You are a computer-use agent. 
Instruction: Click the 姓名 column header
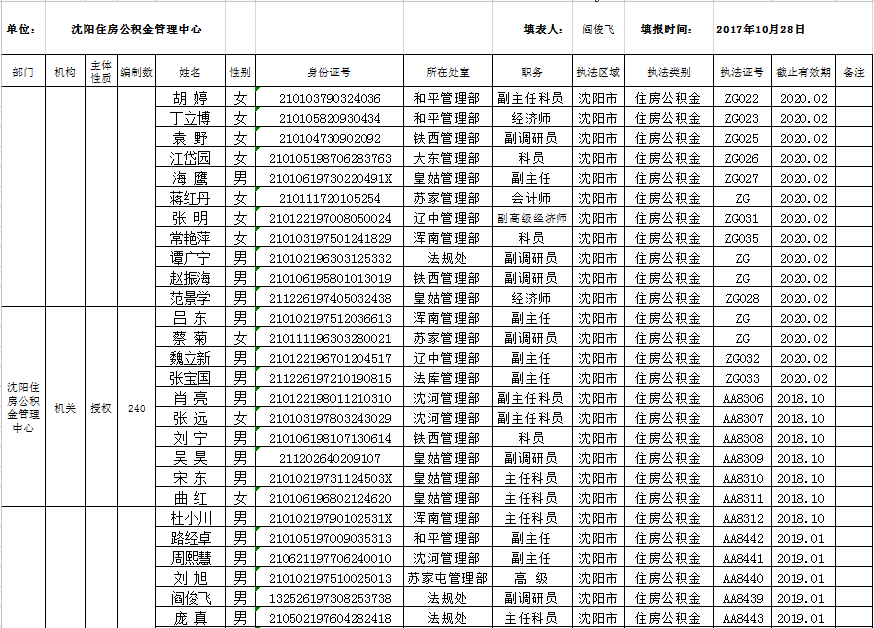click(x=190, y=72)
